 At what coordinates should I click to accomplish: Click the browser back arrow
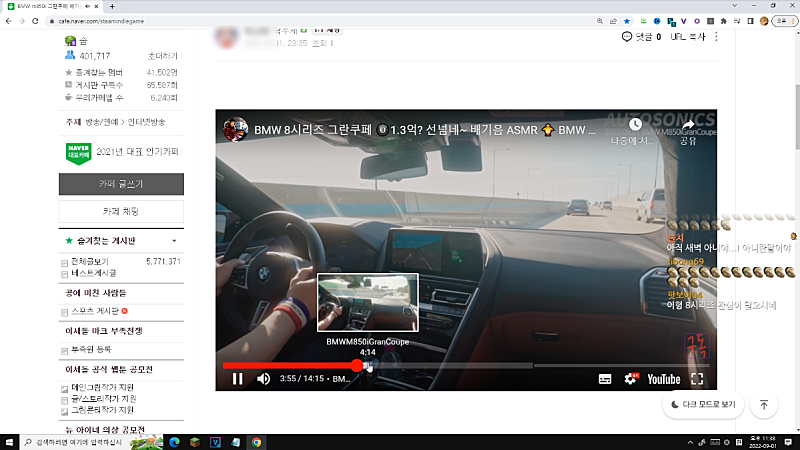pyautogui.click(x=9, y=21)
